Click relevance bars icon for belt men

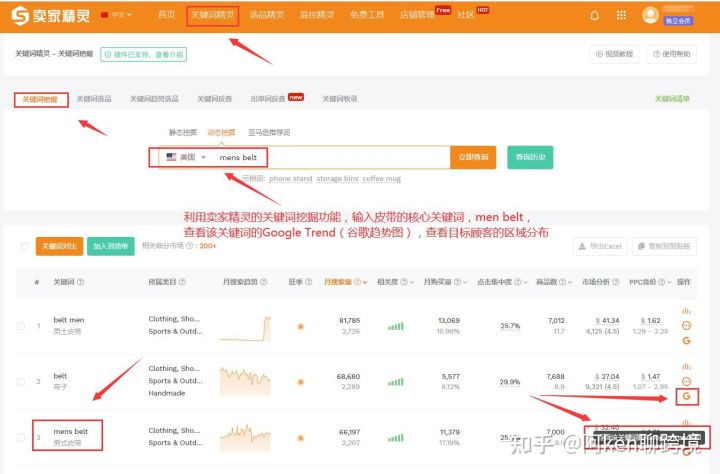395,326
